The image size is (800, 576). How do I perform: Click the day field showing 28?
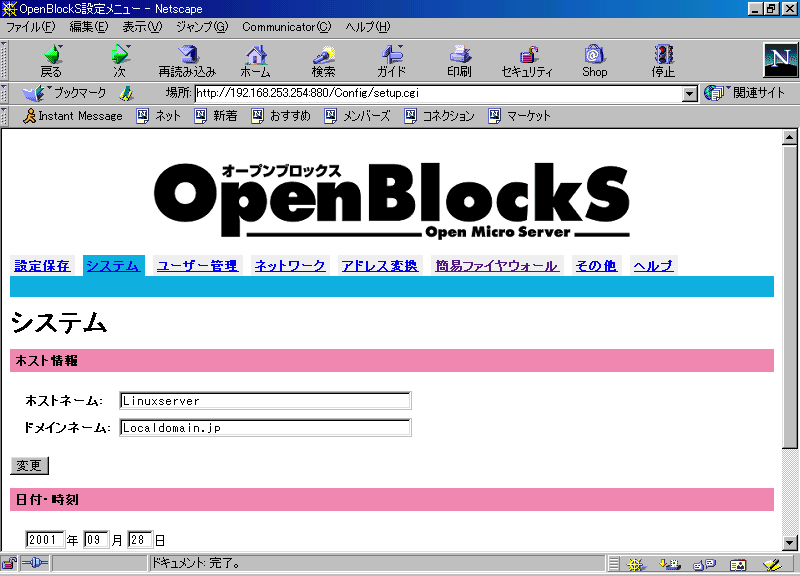point(140,539)
